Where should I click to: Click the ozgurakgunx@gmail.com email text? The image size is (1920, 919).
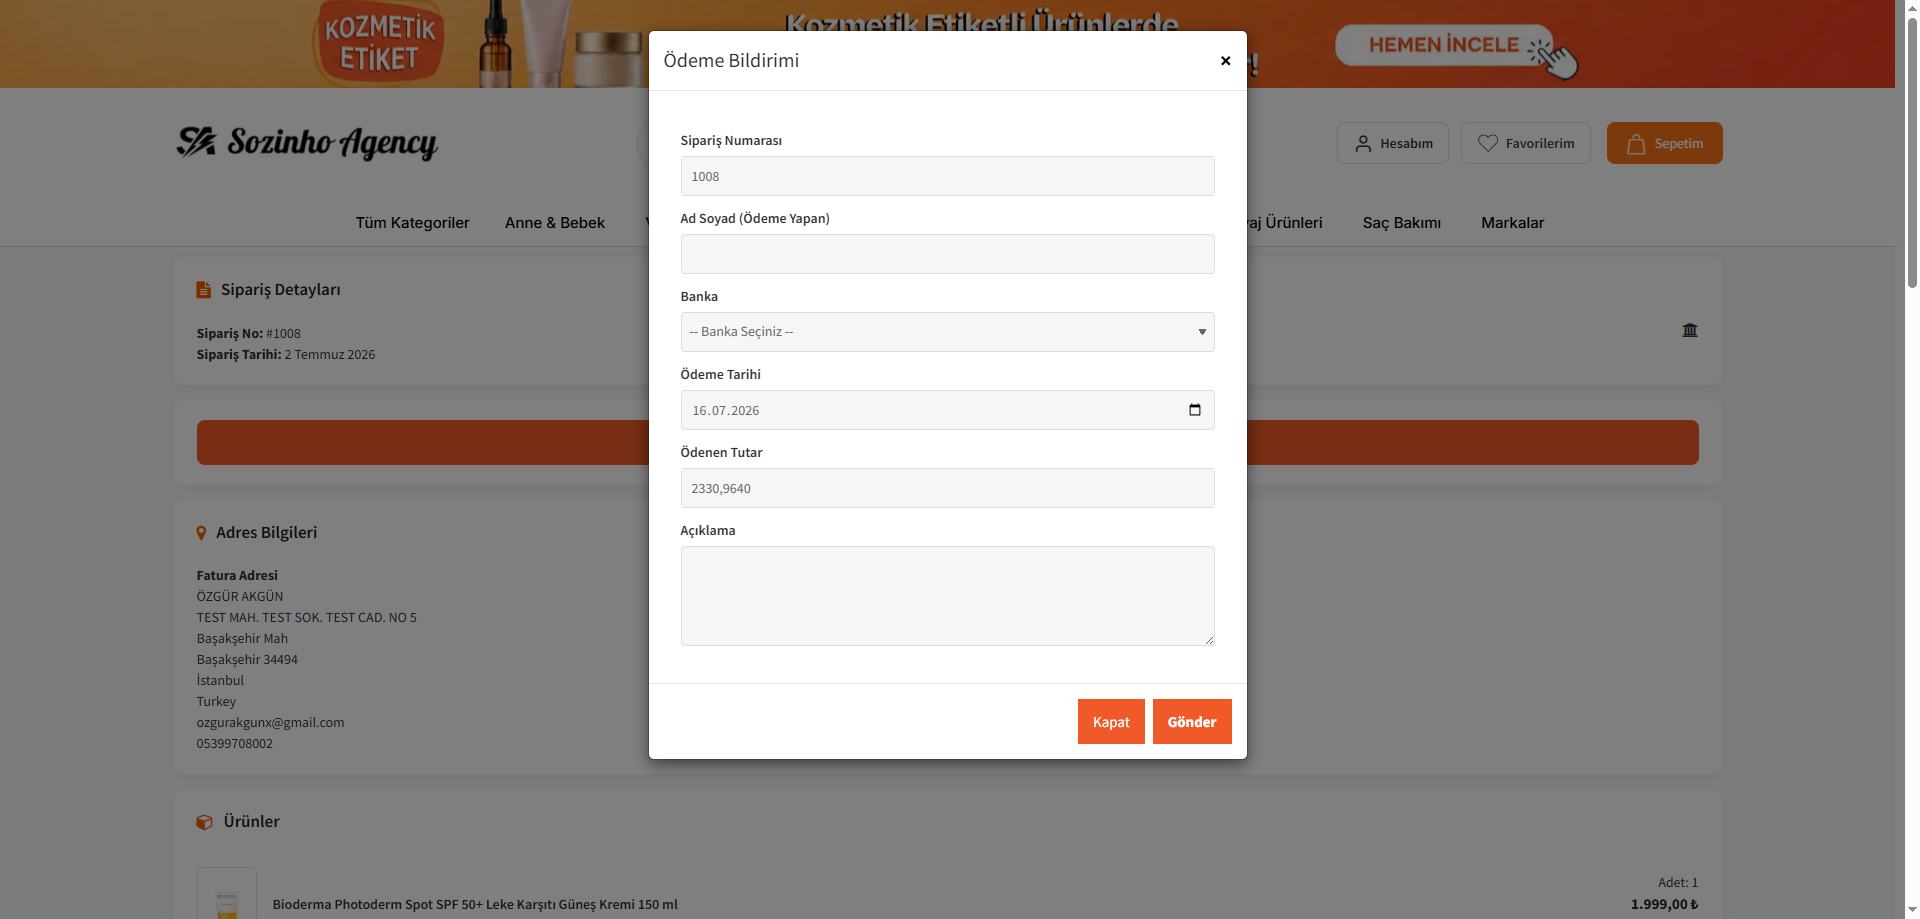point(270,722)
